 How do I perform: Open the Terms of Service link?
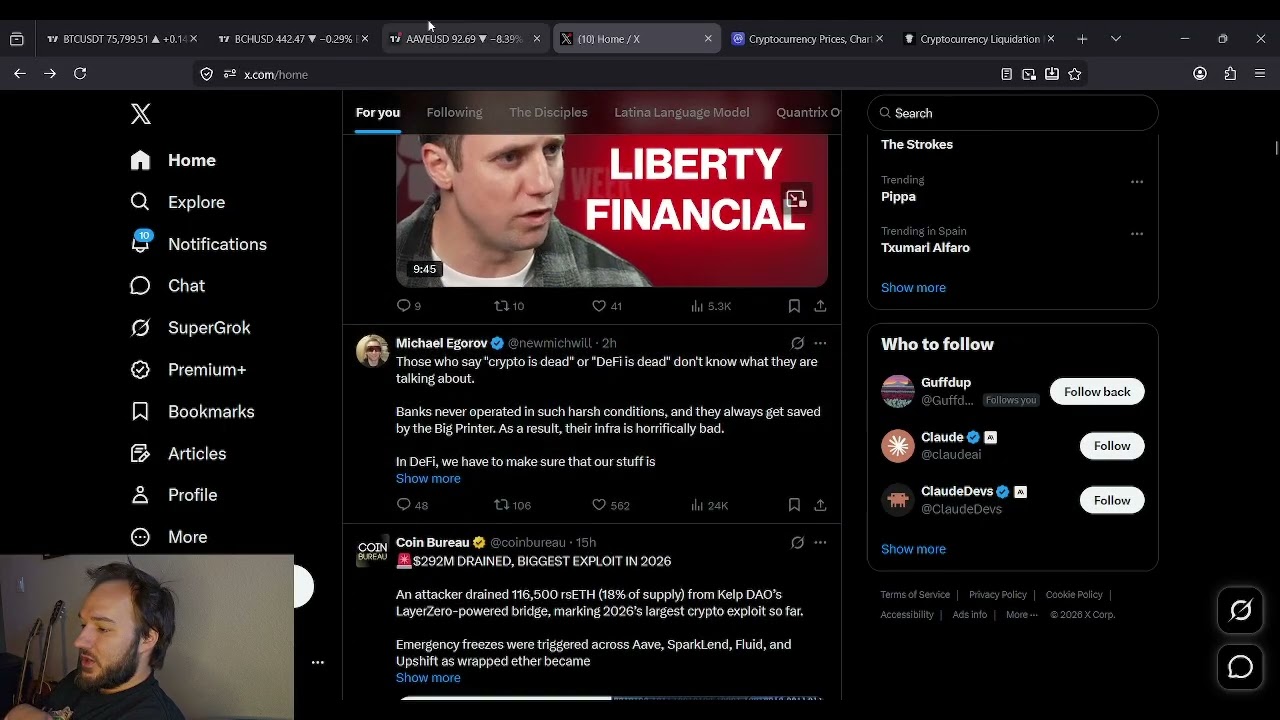[915, 595]
